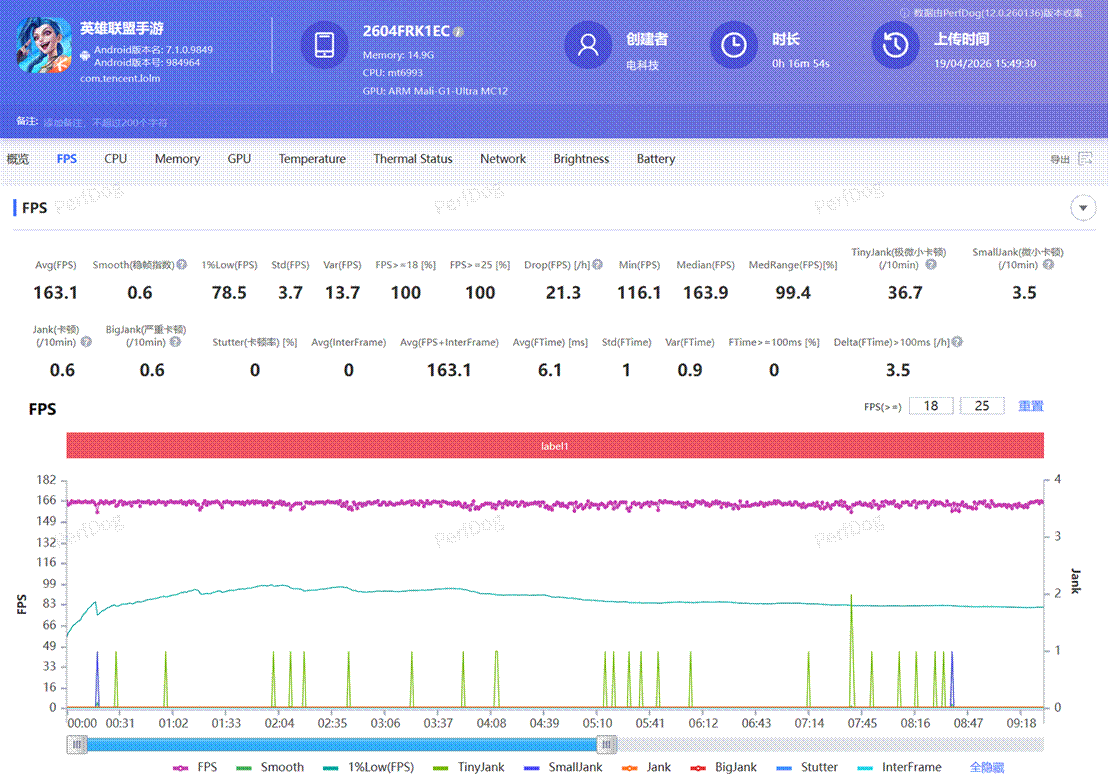Image resolution: width=1108 pixels, height=782 pixels.
Task: Click the help icon next to Delta(FTime)>100ms
Action: [x=957, y=342]
